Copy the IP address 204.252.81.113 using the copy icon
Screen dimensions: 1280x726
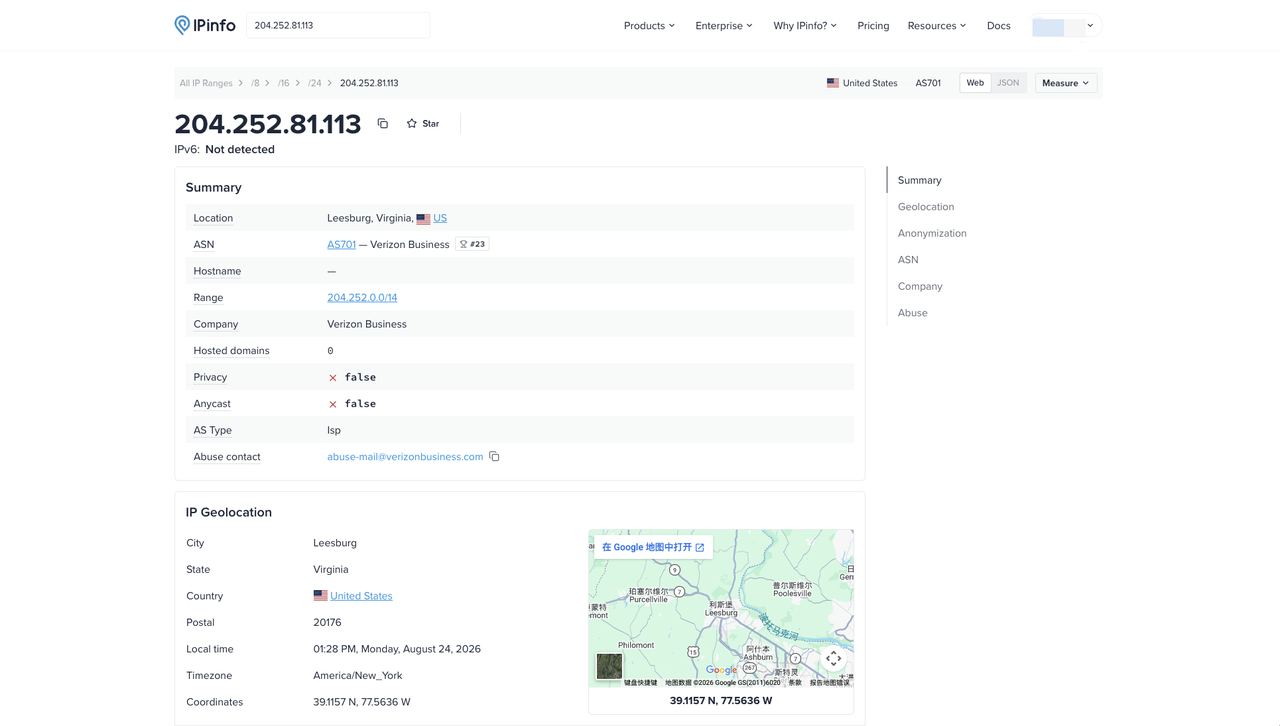point(382,123)
